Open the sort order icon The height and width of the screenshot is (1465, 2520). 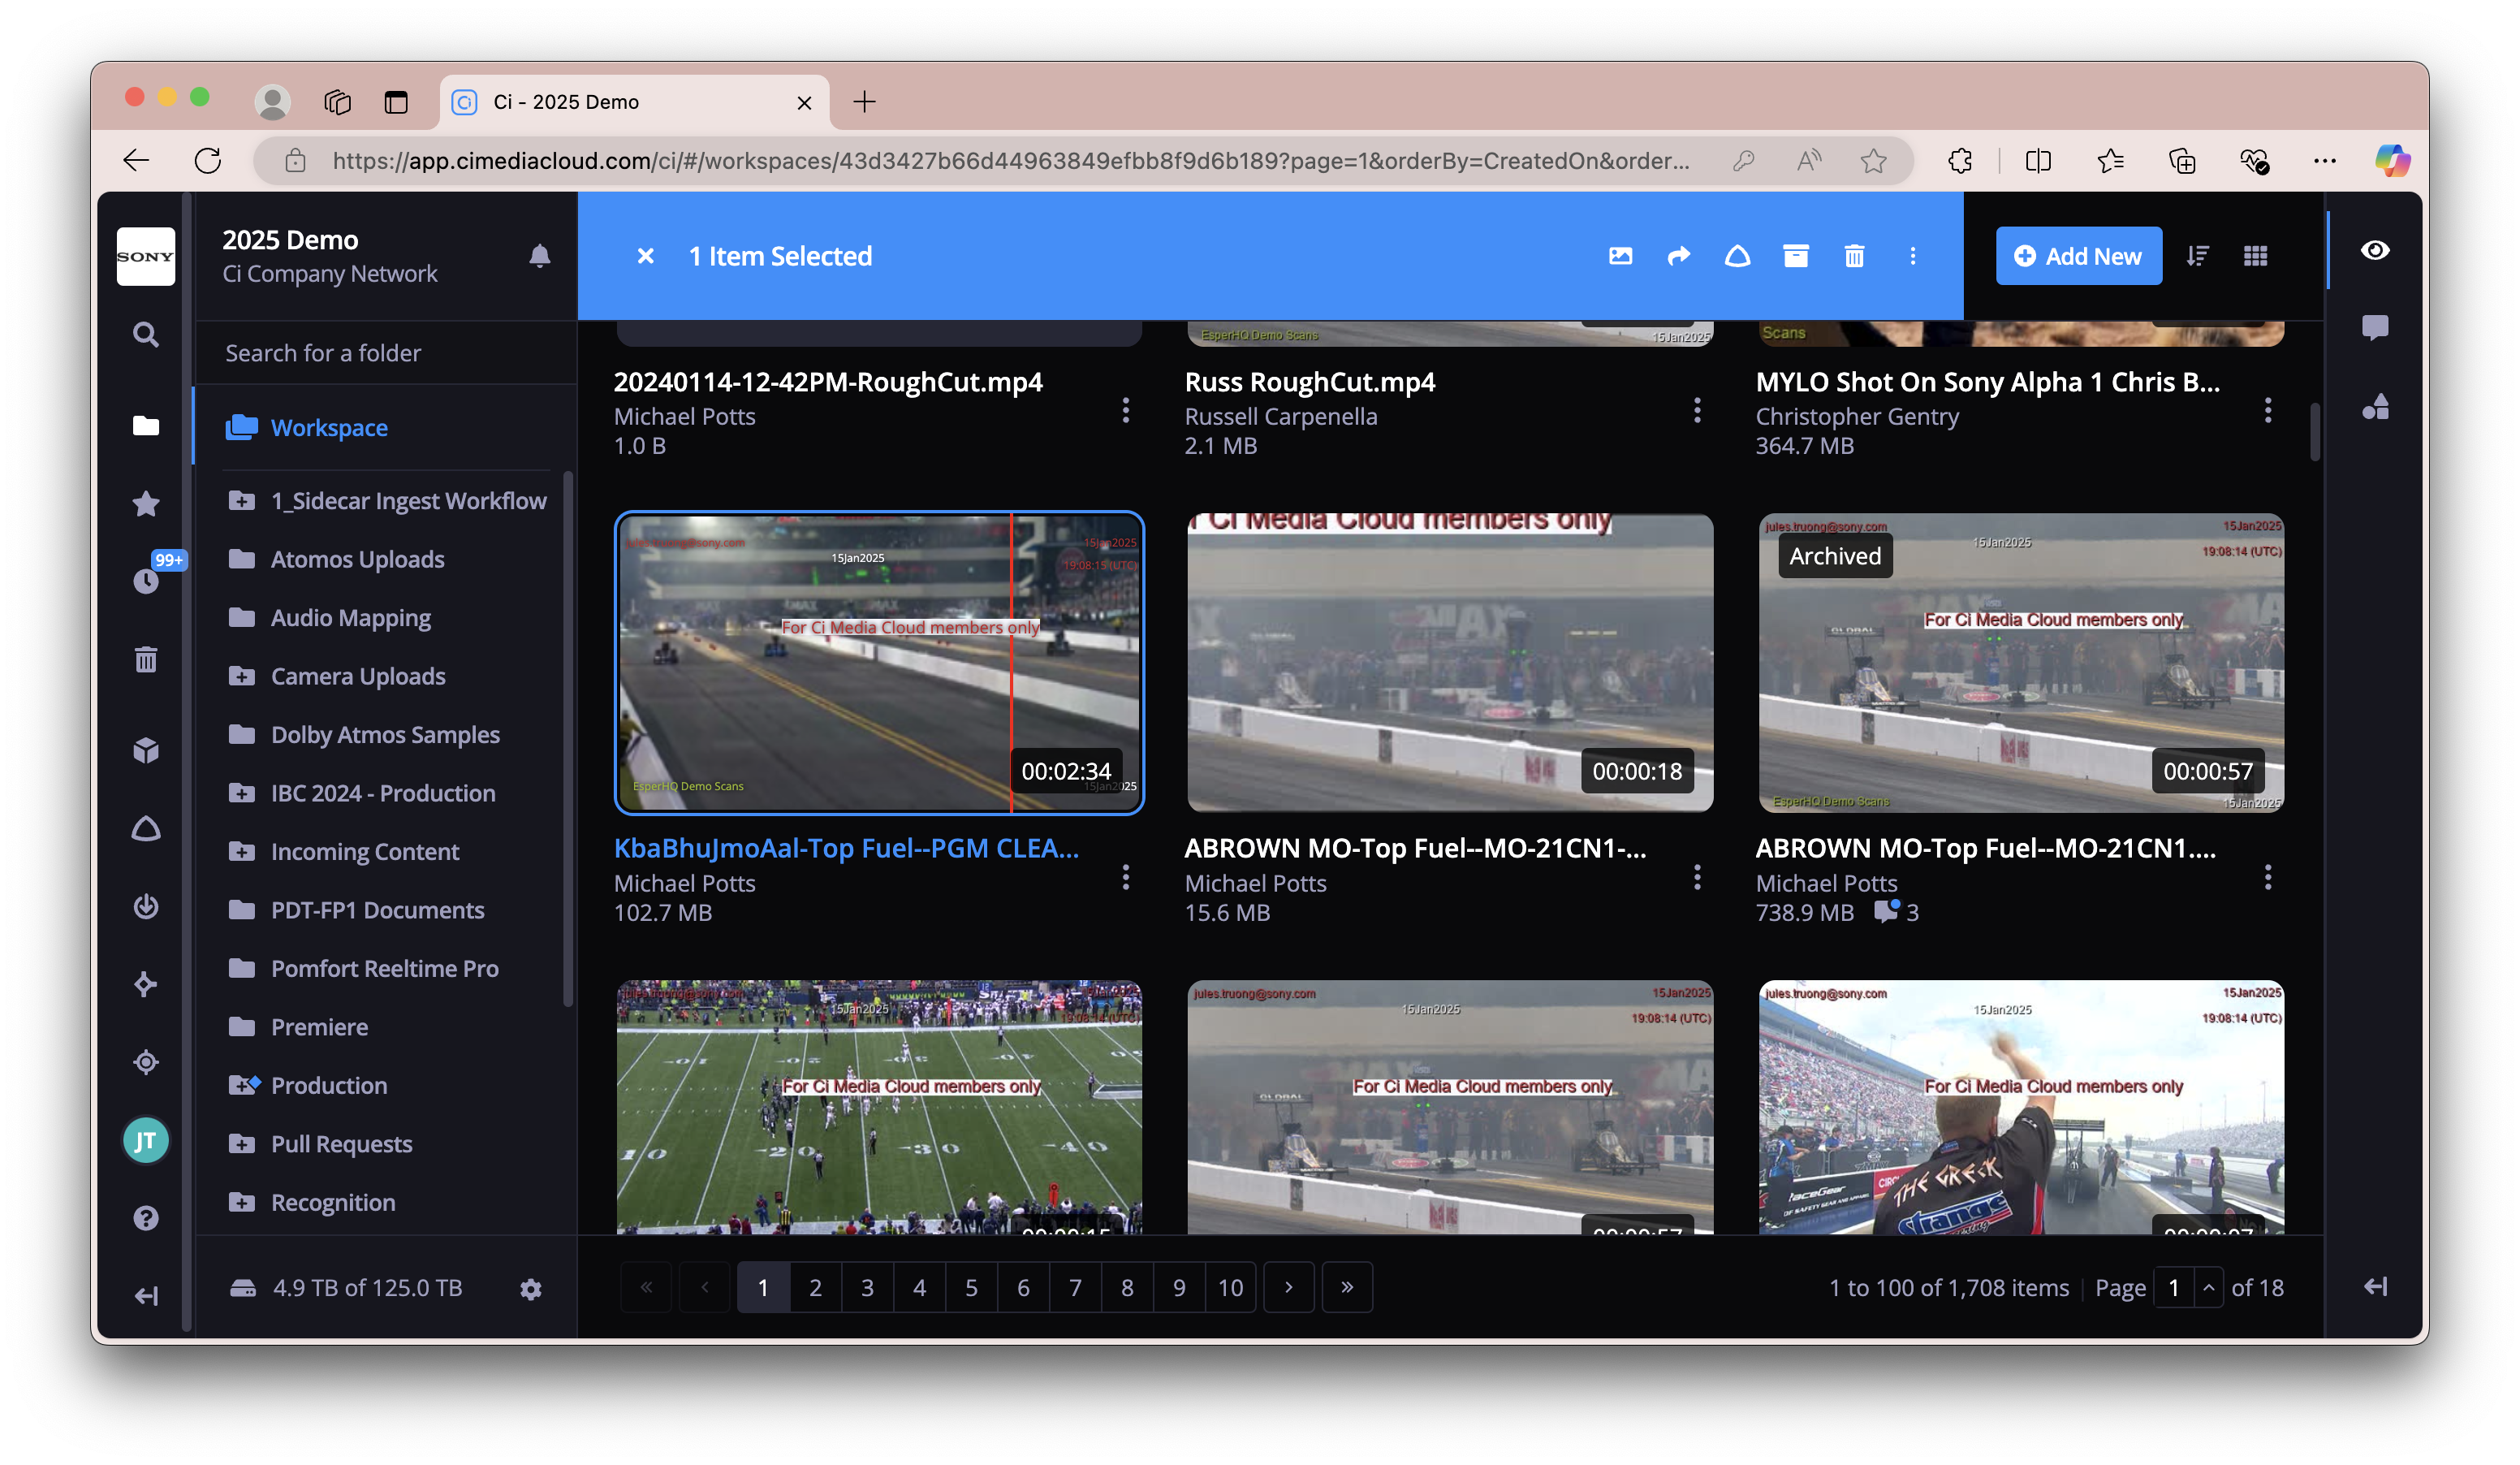coord(2197,256)
